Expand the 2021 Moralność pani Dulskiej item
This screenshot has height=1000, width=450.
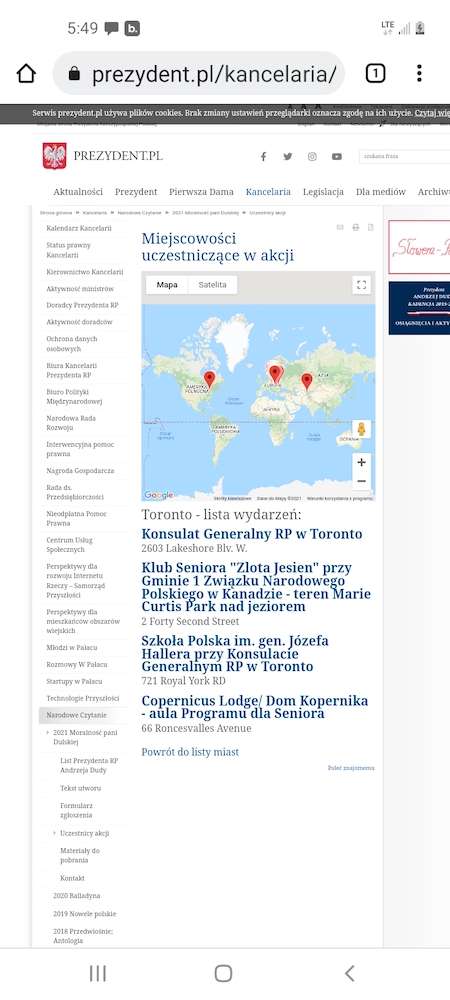click(48, 733)
